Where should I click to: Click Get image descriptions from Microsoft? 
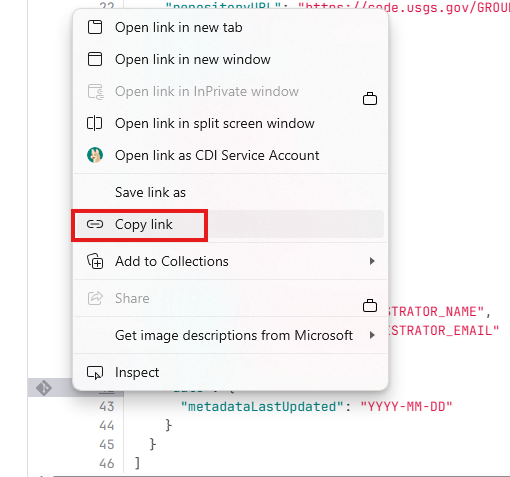coord(230,335)
